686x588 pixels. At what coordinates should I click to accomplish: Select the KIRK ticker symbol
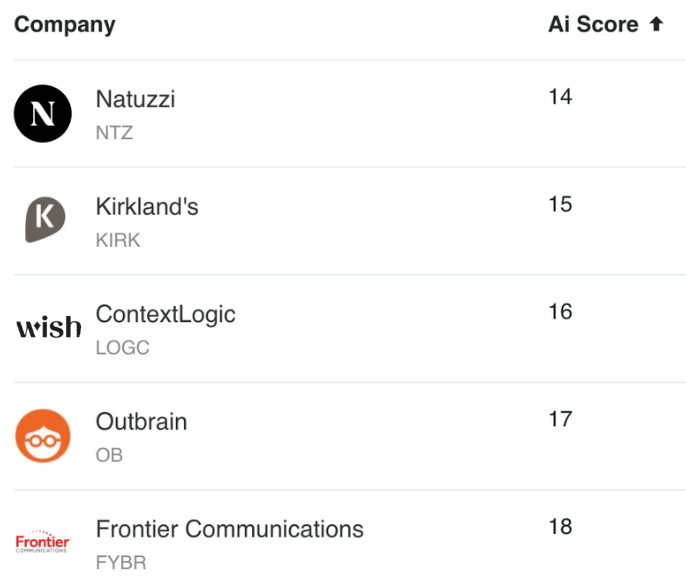point(118,240)
